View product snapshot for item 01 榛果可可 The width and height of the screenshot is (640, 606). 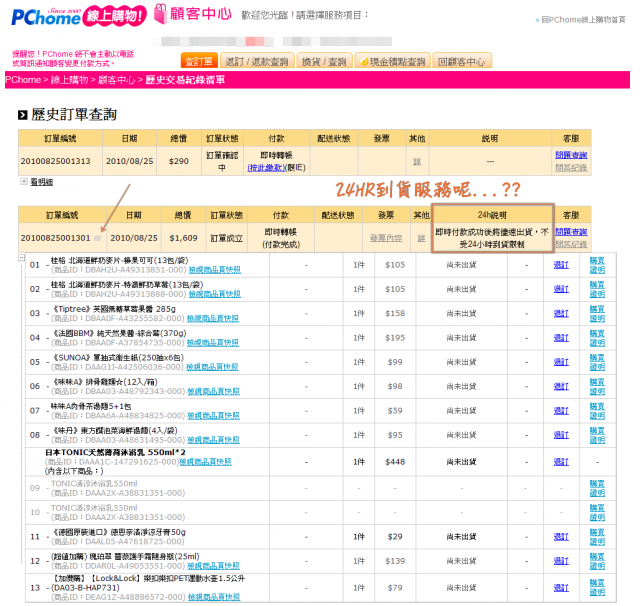(215, 270)
